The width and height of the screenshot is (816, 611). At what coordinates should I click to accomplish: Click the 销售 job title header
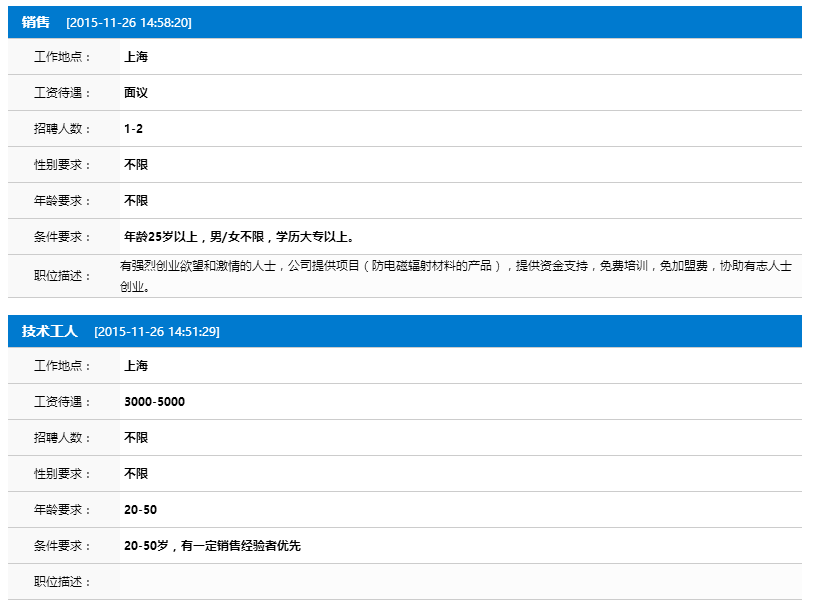click(36, 22)
